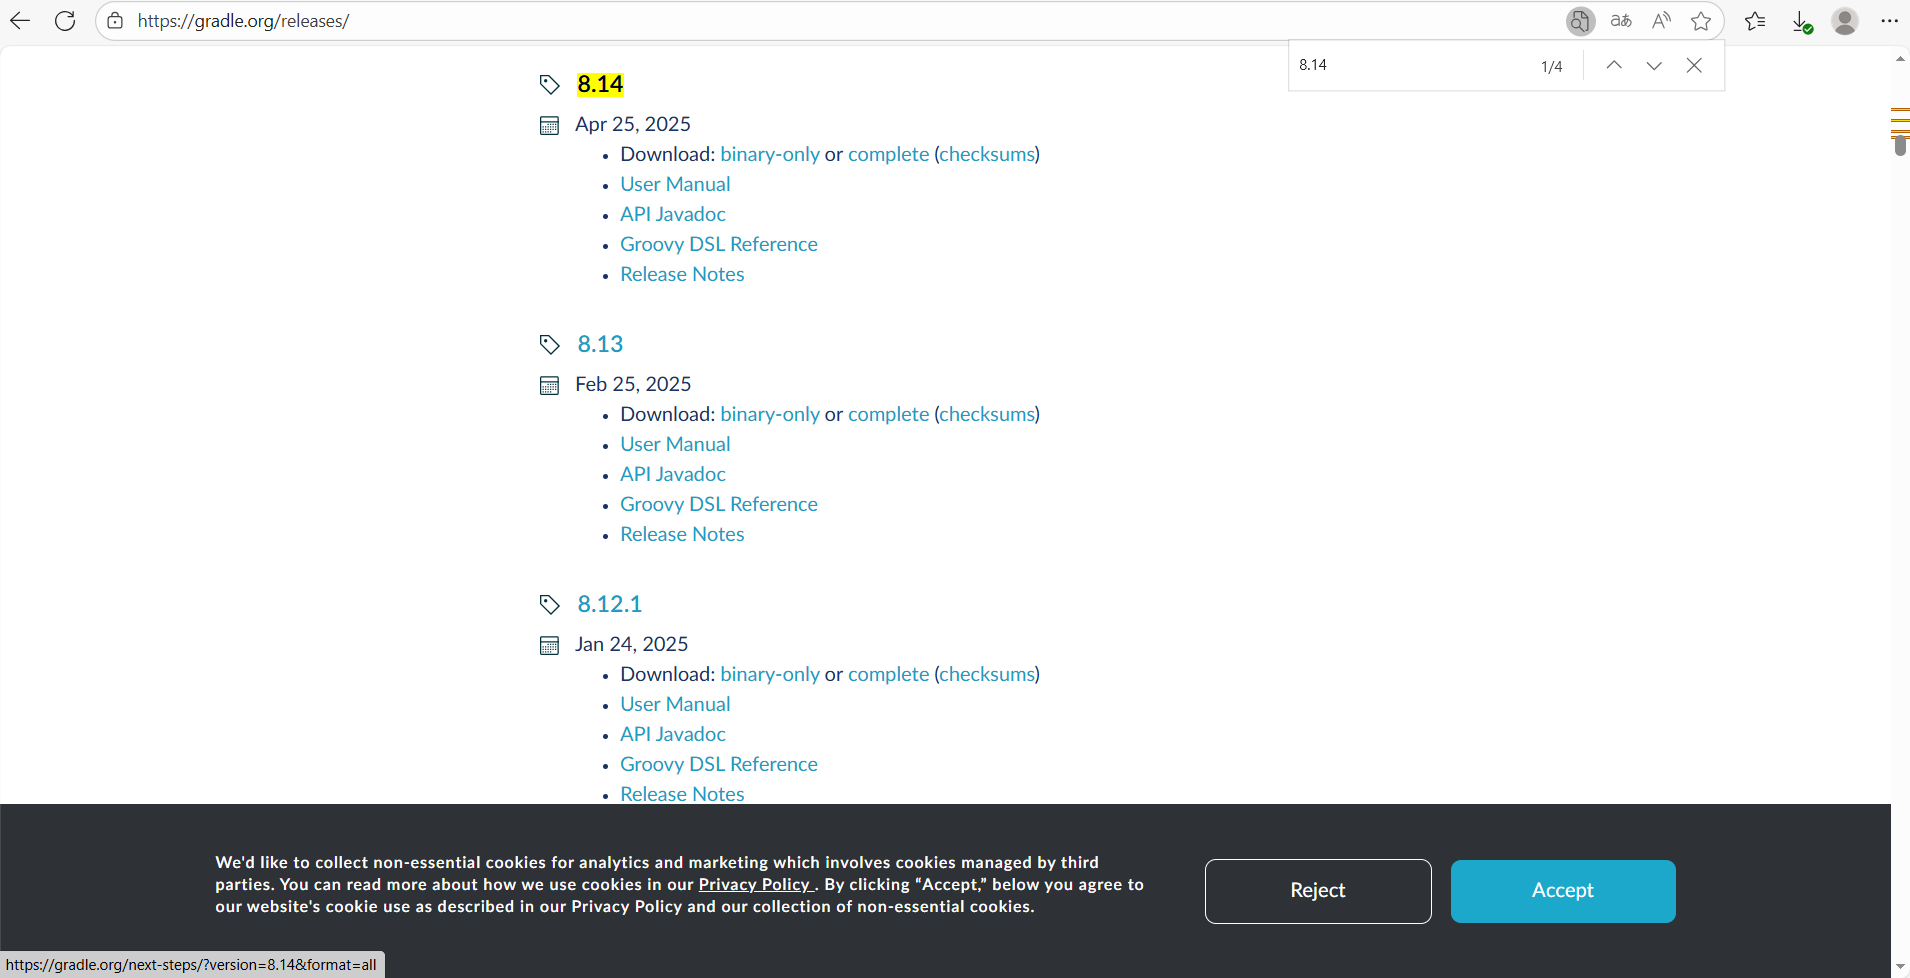This screenshot has height=978, width=1910.
Task: Download binary-only for Gradle 8.14
Action: pyautogui.click(x=770, y=154)
